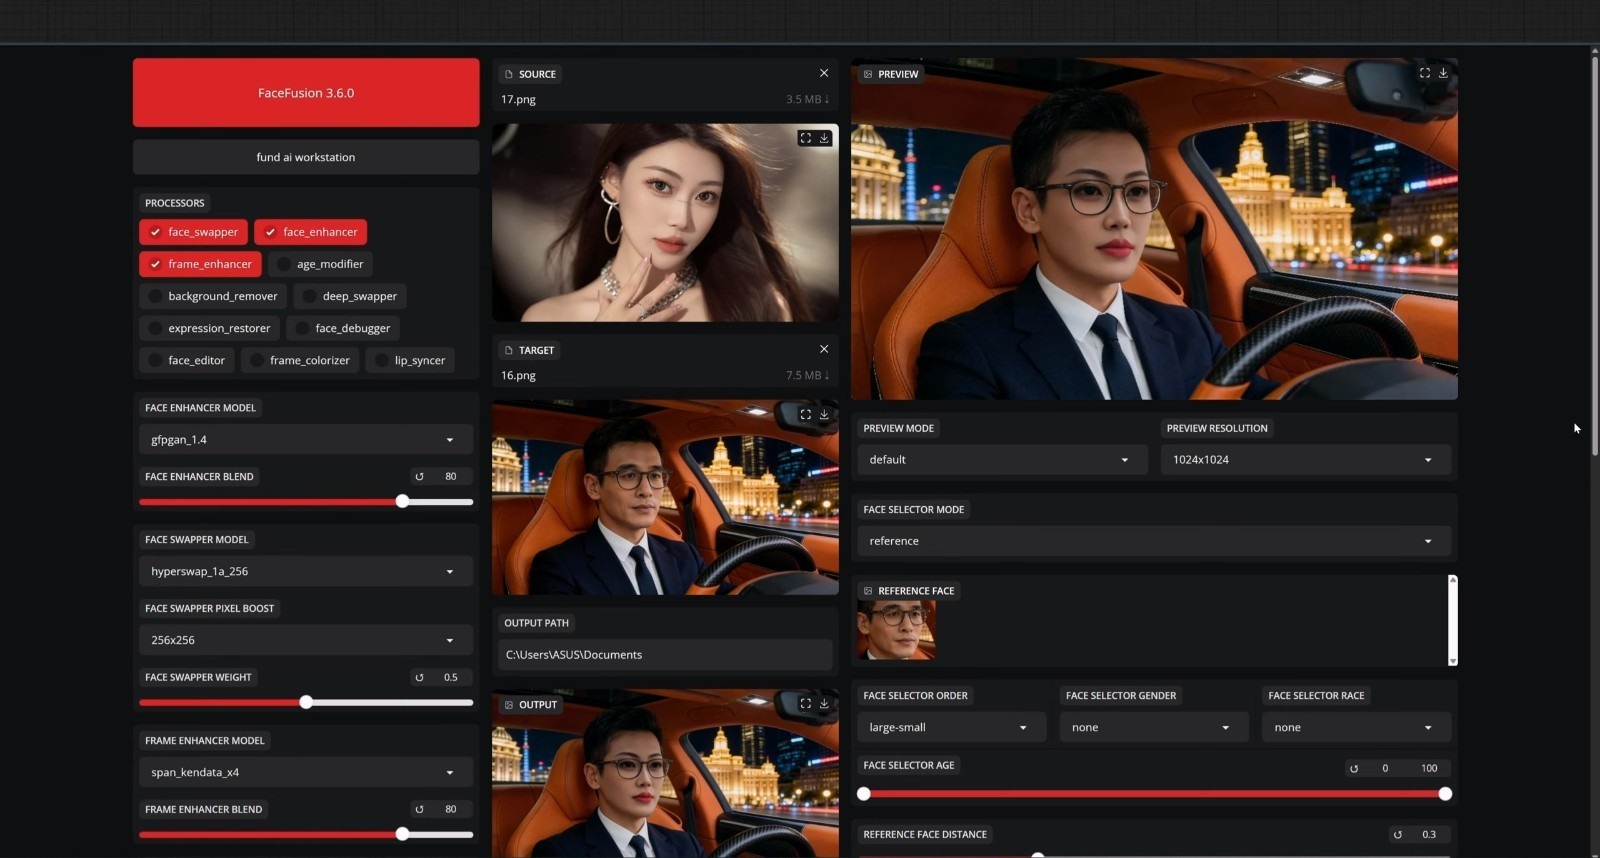Remove the target file 16.png
Image resolution: width=1600 pixels, height=858 pixels.
(x=824, y=349)
